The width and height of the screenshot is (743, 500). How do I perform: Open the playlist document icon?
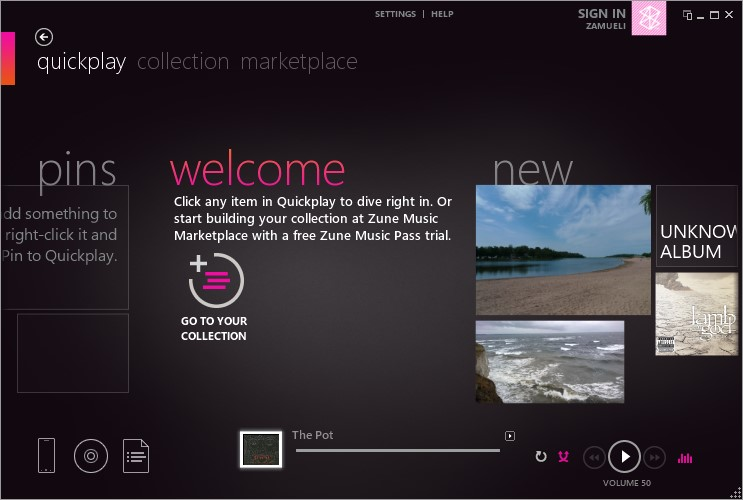pos(136,456)
